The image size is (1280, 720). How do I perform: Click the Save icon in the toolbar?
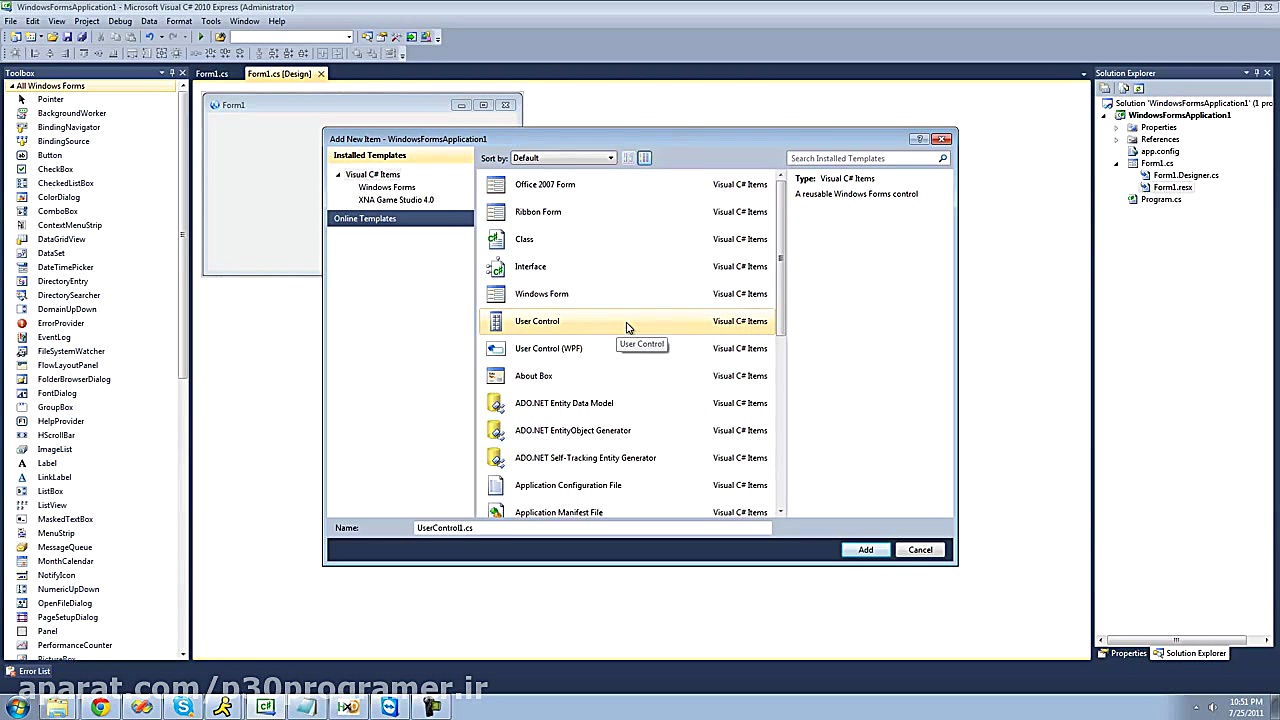point(67,37)
